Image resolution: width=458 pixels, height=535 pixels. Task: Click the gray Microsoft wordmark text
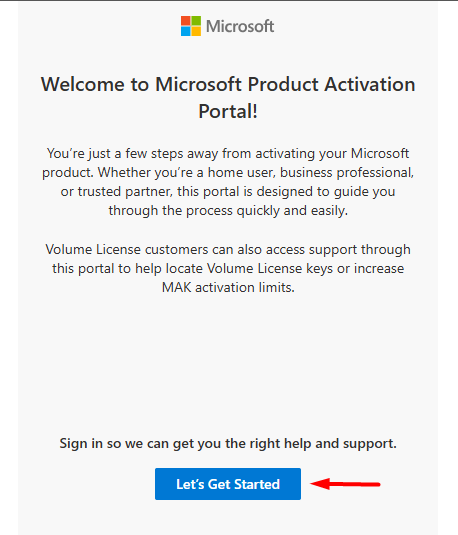click(x=240, y=26)
